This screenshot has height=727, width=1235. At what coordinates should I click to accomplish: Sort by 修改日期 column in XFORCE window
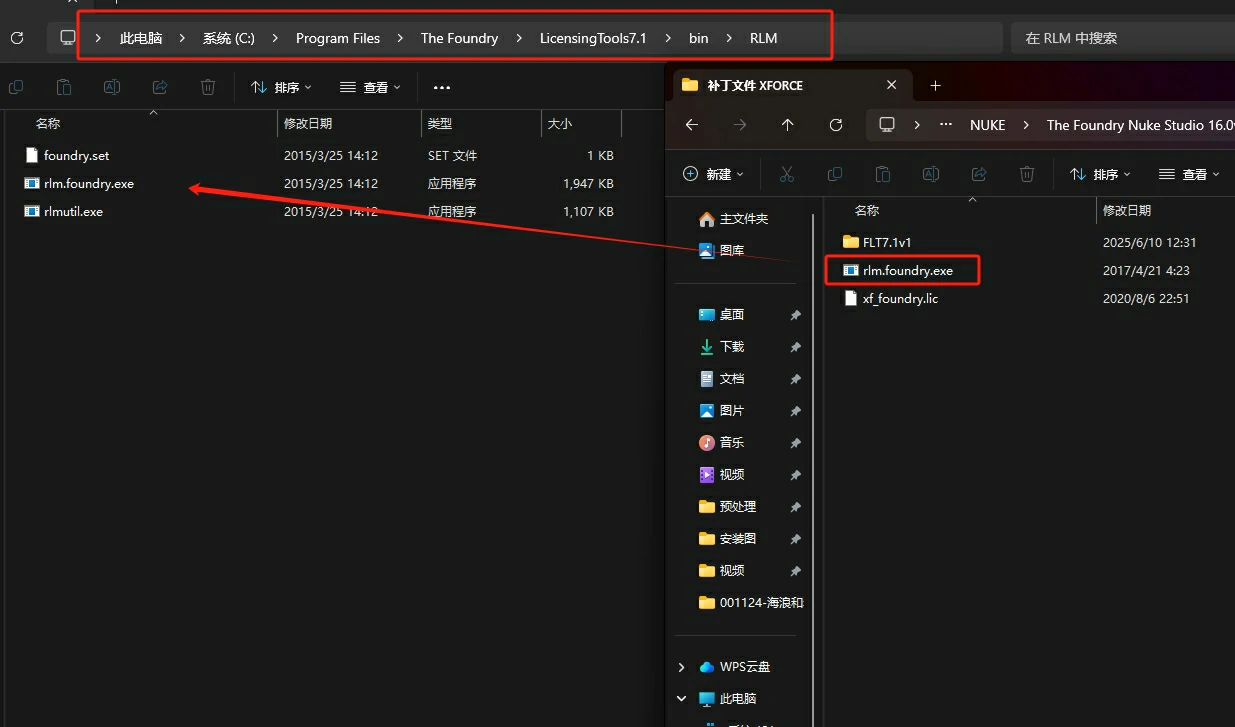(x=1127, y=211)
